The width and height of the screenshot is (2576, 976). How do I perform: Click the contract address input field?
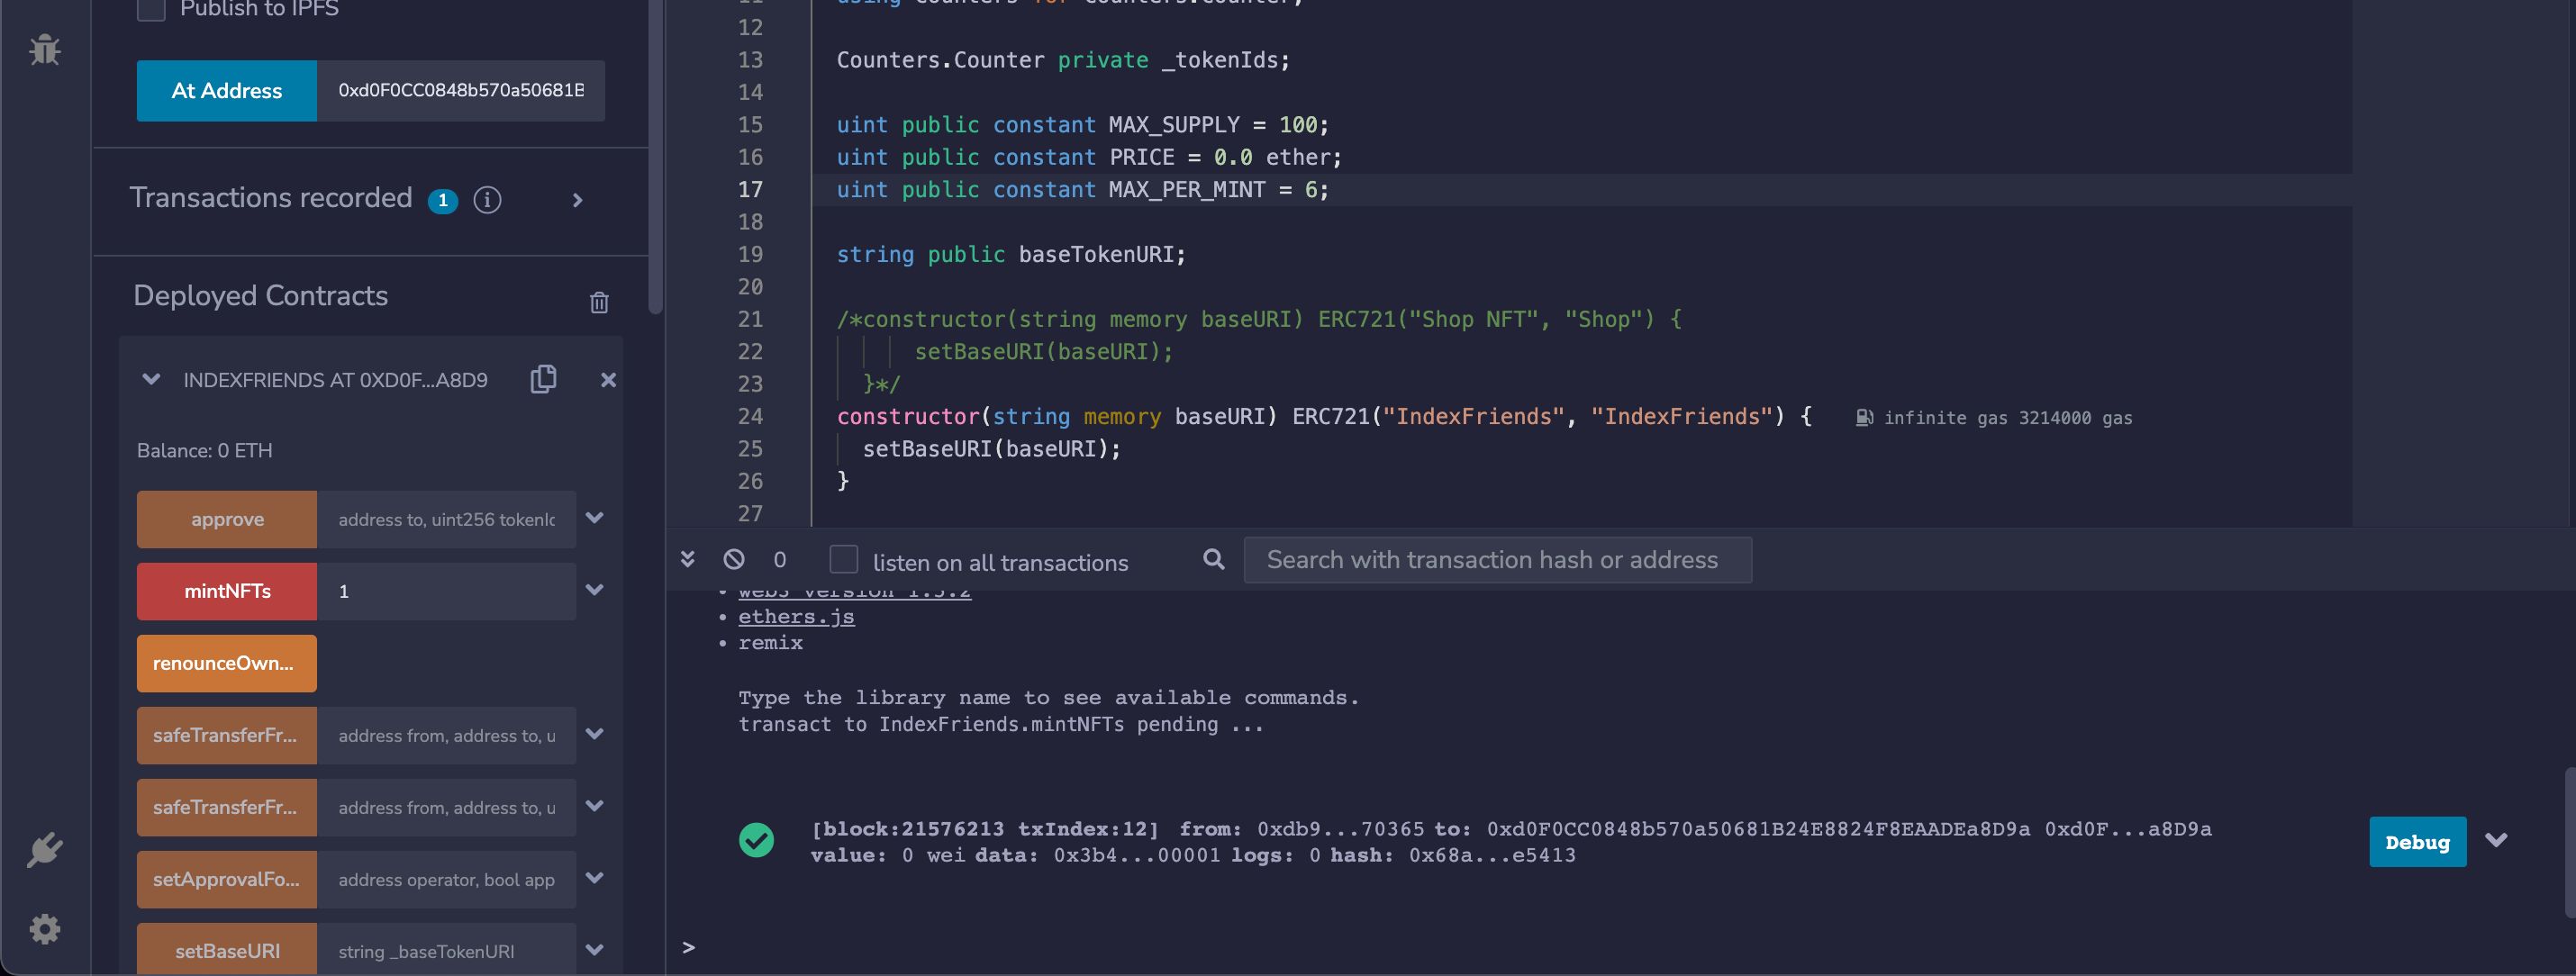tap(460, 90)
